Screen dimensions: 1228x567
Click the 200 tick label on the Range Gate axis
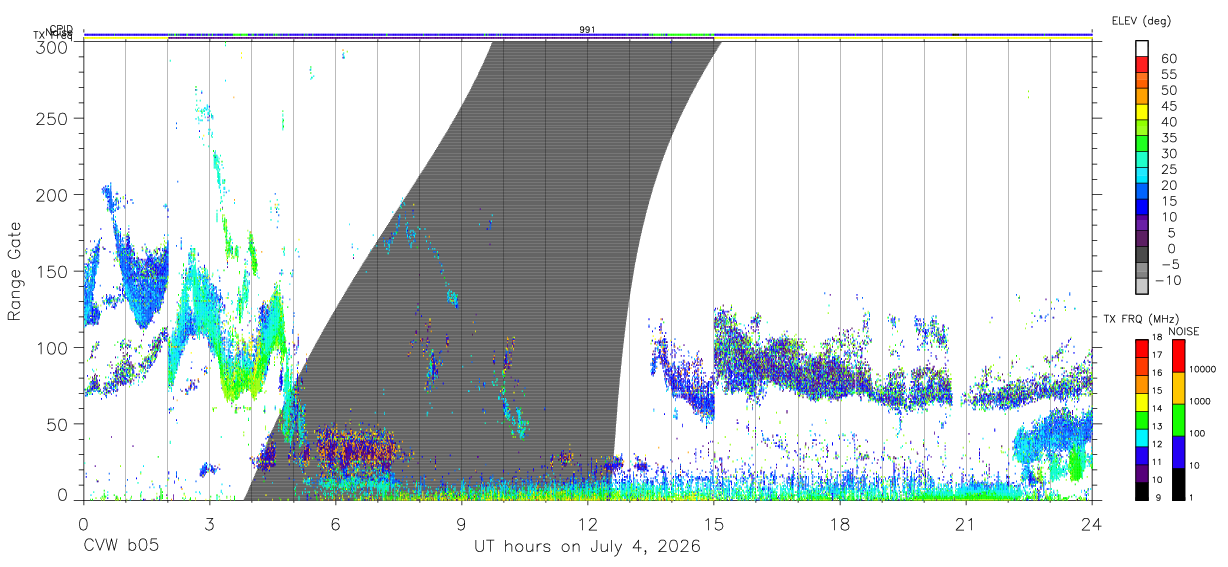[x=52, y=195]
